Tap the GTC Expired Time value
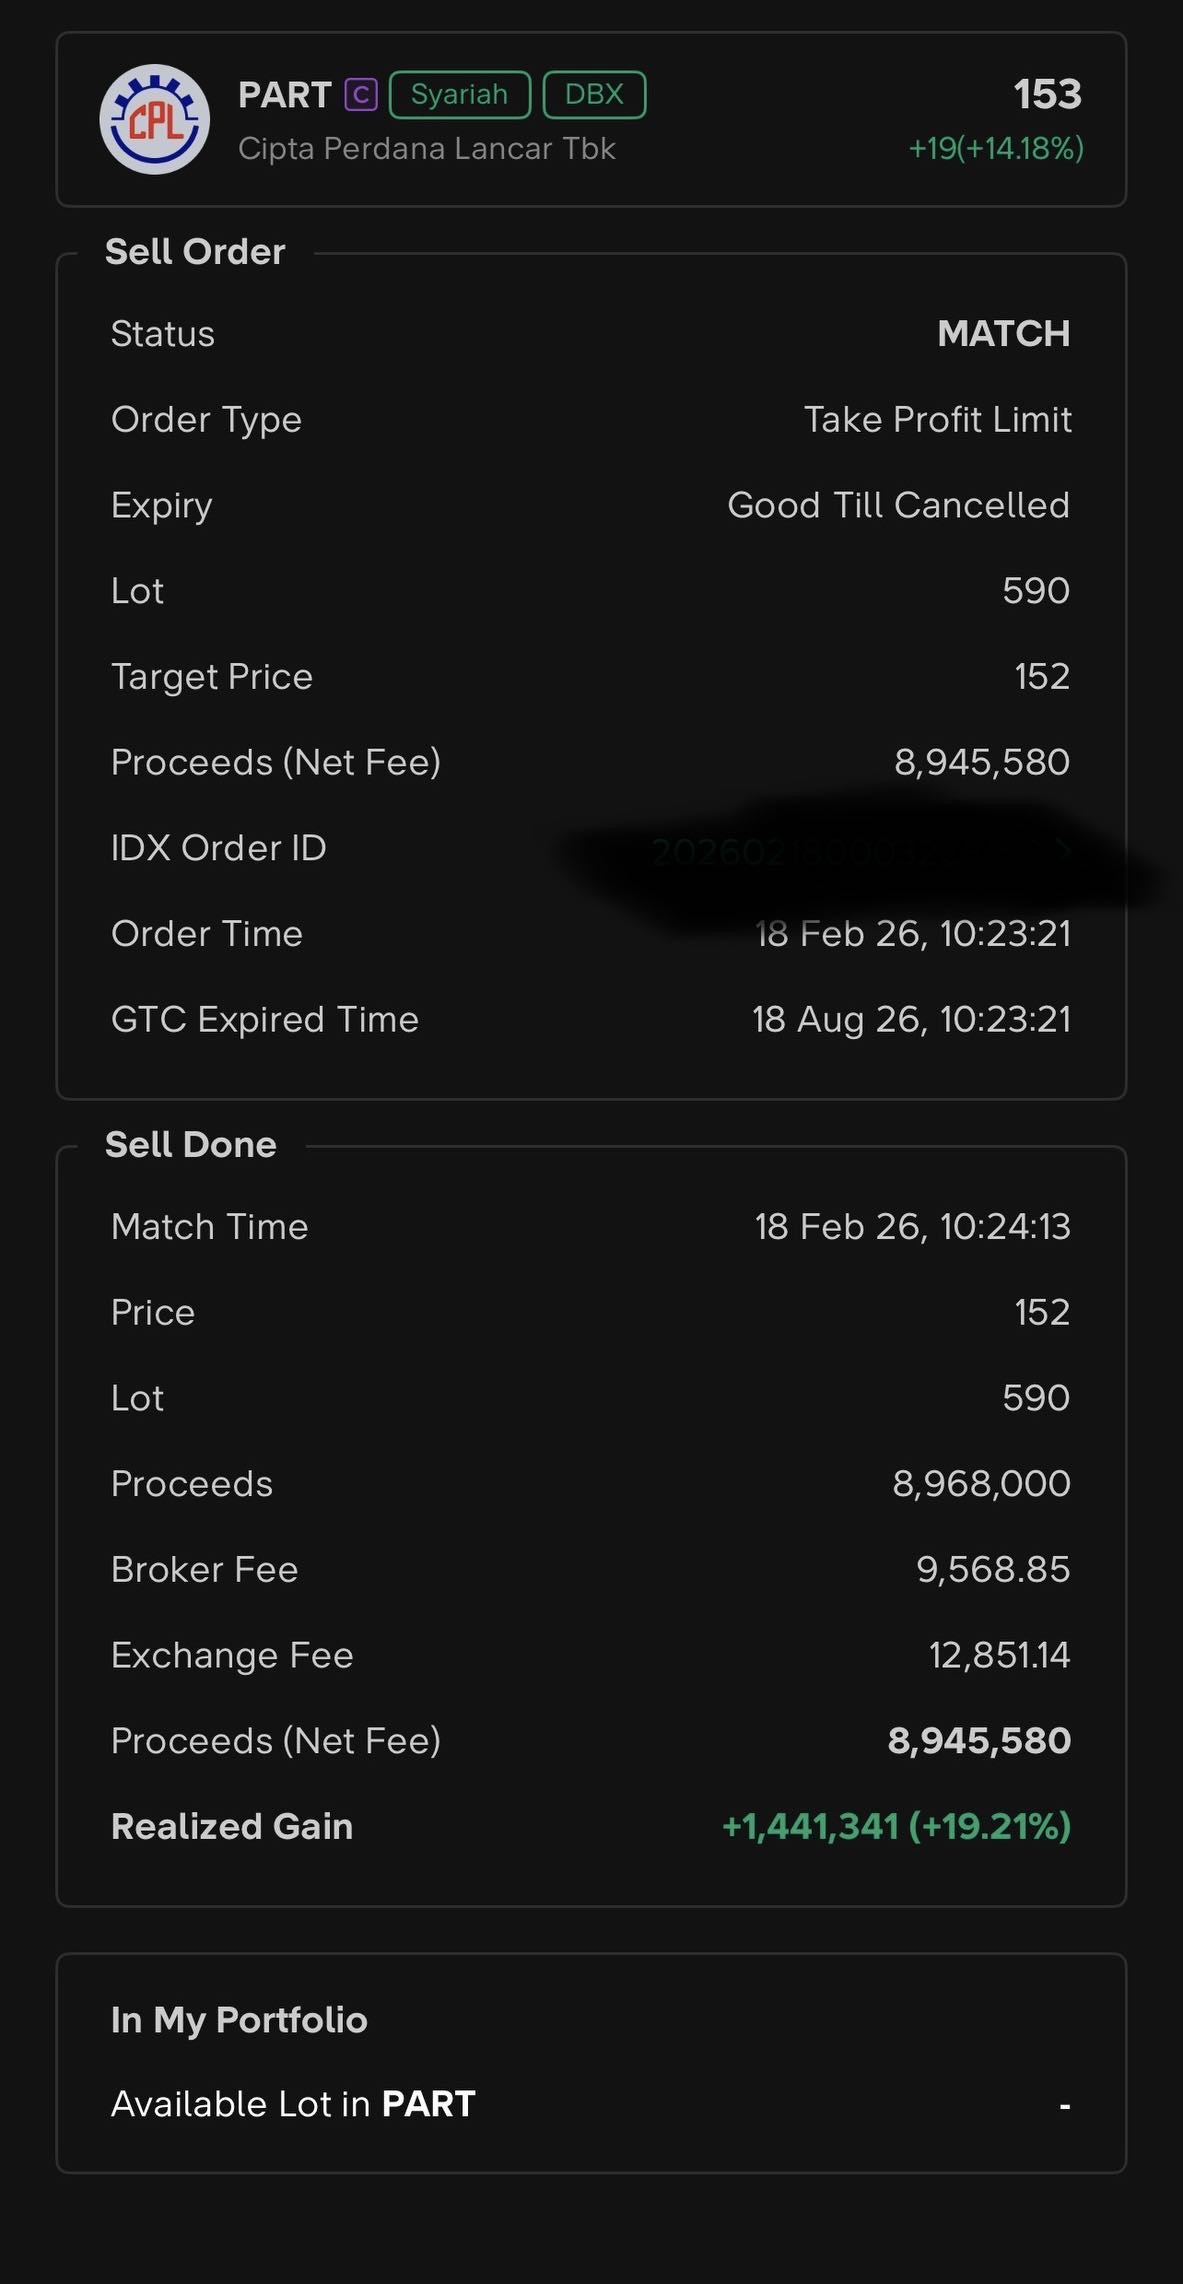The height and width of the screenshot is (2284, 1183). tap(911, 1020)
